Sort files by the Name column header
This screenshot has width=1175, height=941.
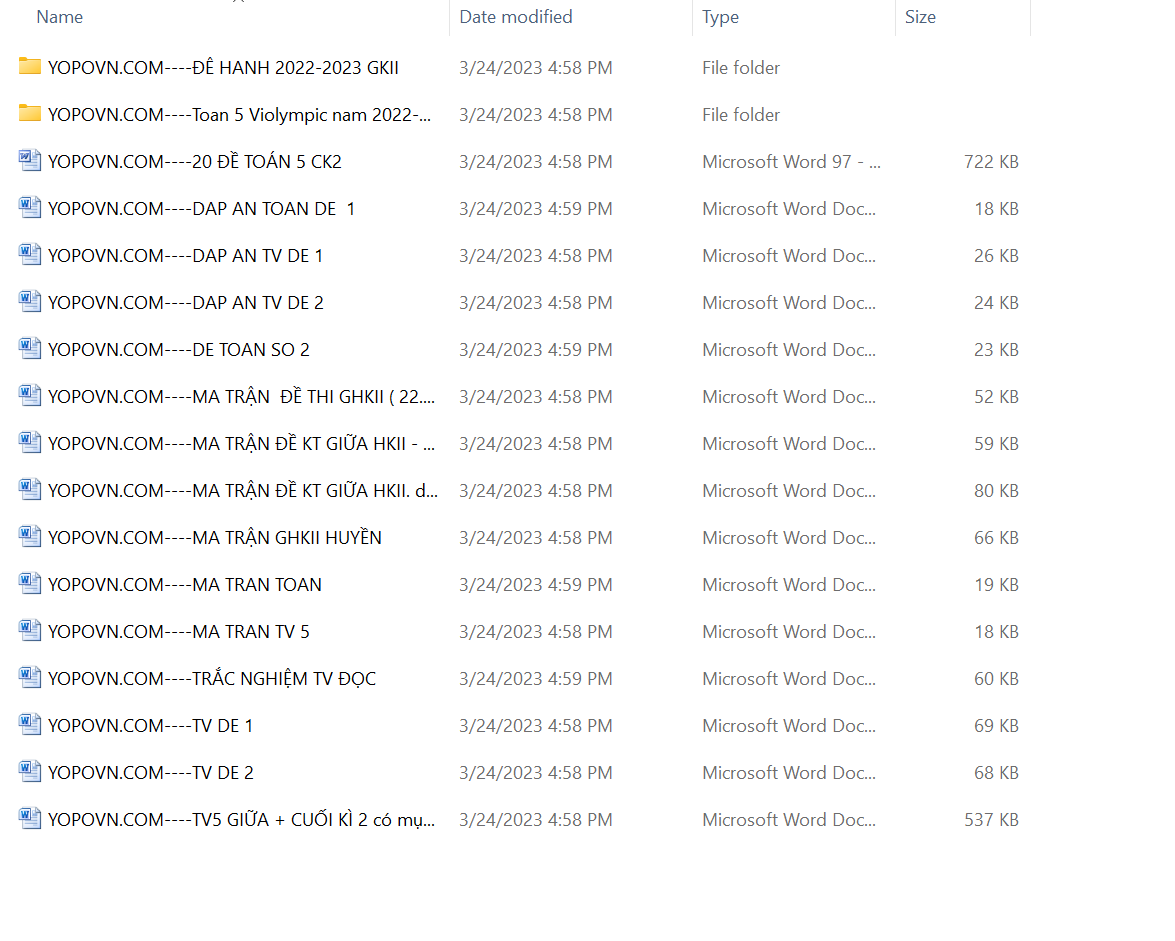click(60, 17)
